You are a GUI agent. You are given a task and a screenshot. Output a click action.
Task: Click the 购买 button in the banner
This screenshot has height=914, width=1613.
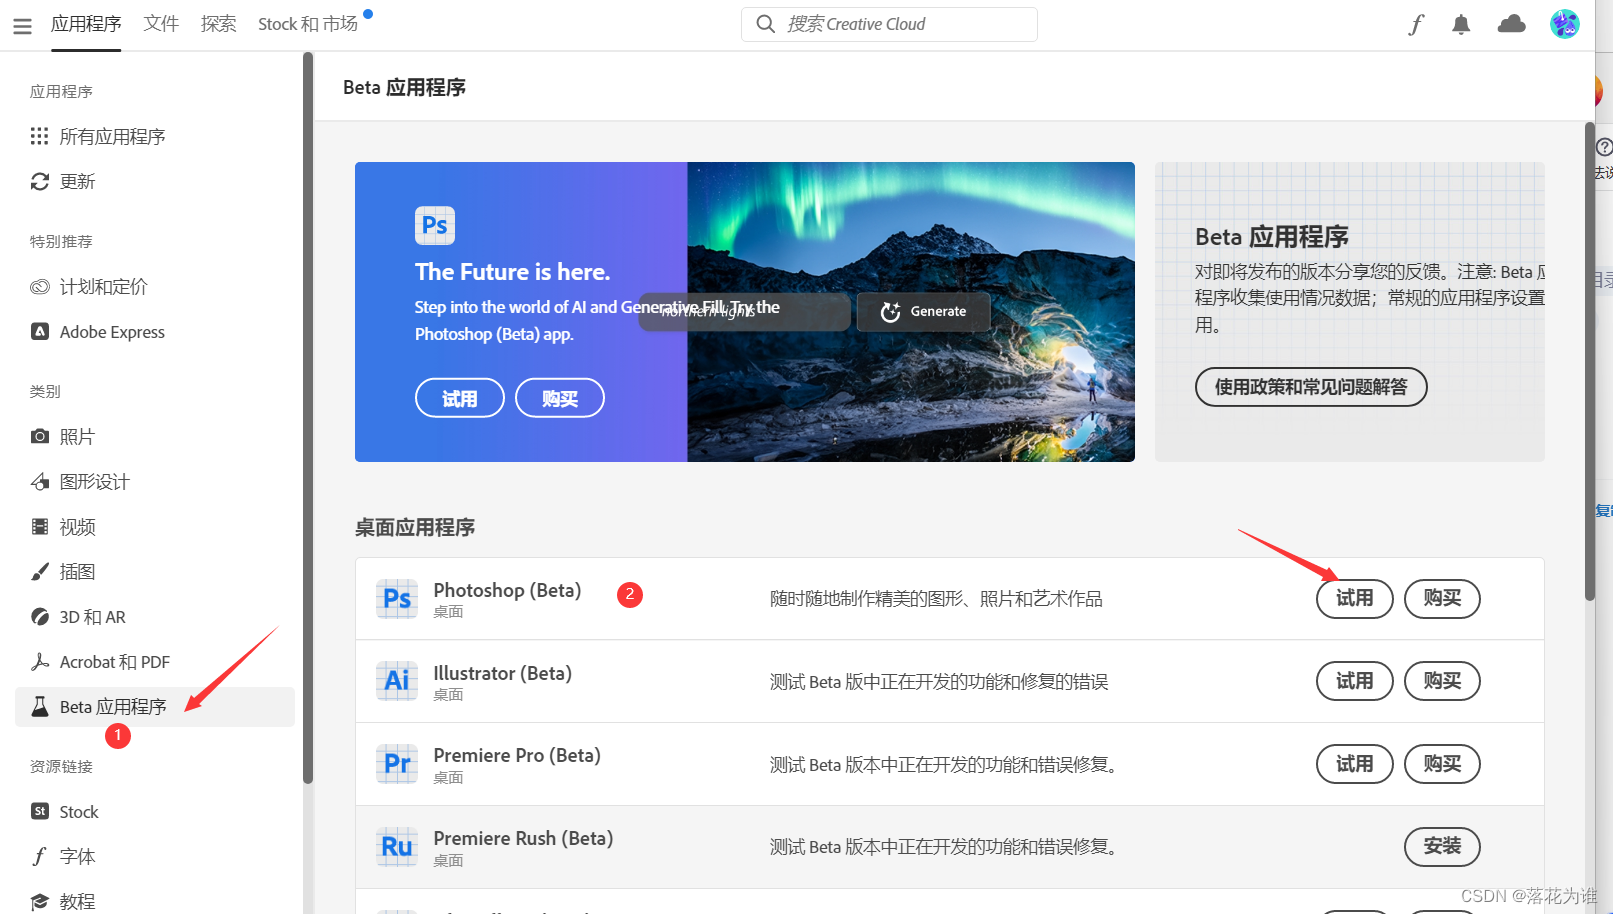(x=560, y=398)
